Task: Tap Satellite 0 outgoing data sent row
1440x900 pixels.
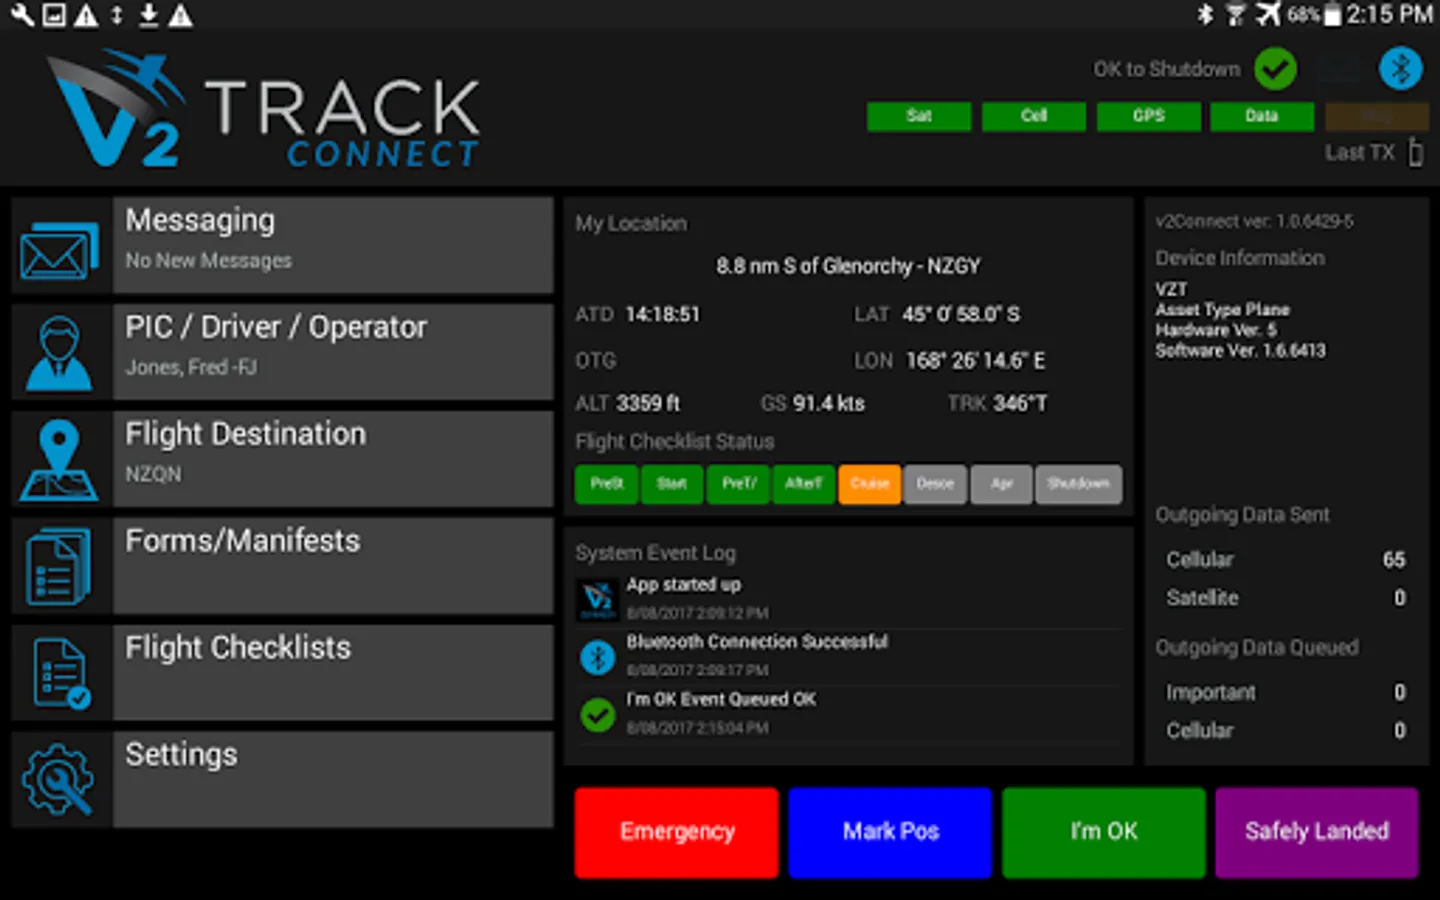Action: click(x=1286, y=598)
